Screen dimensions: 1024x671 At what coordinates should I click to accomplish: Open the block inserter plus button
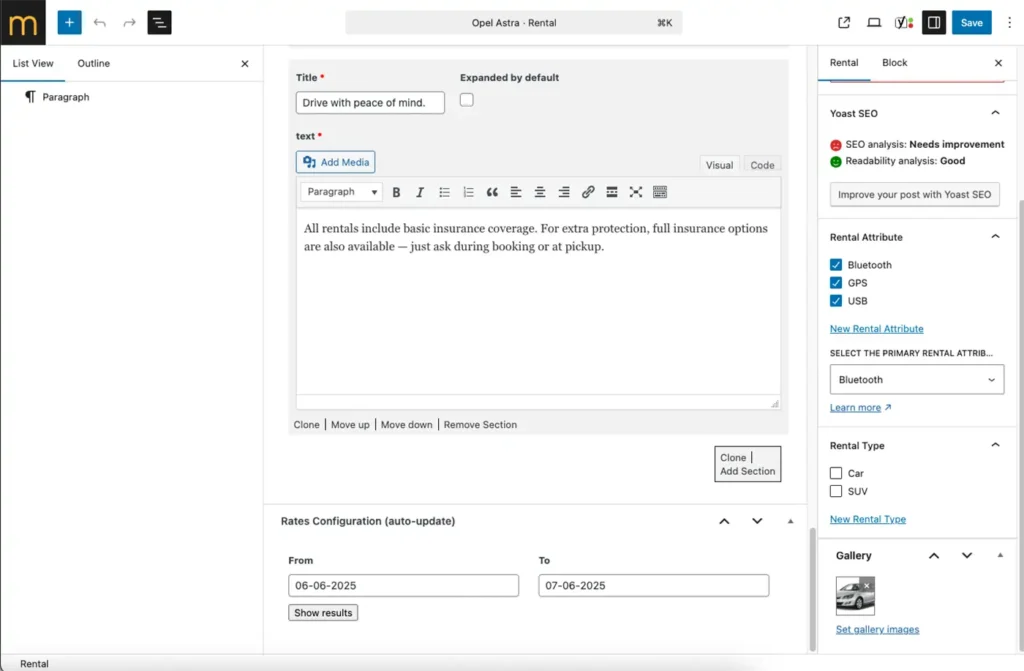(x=69, y=22)
